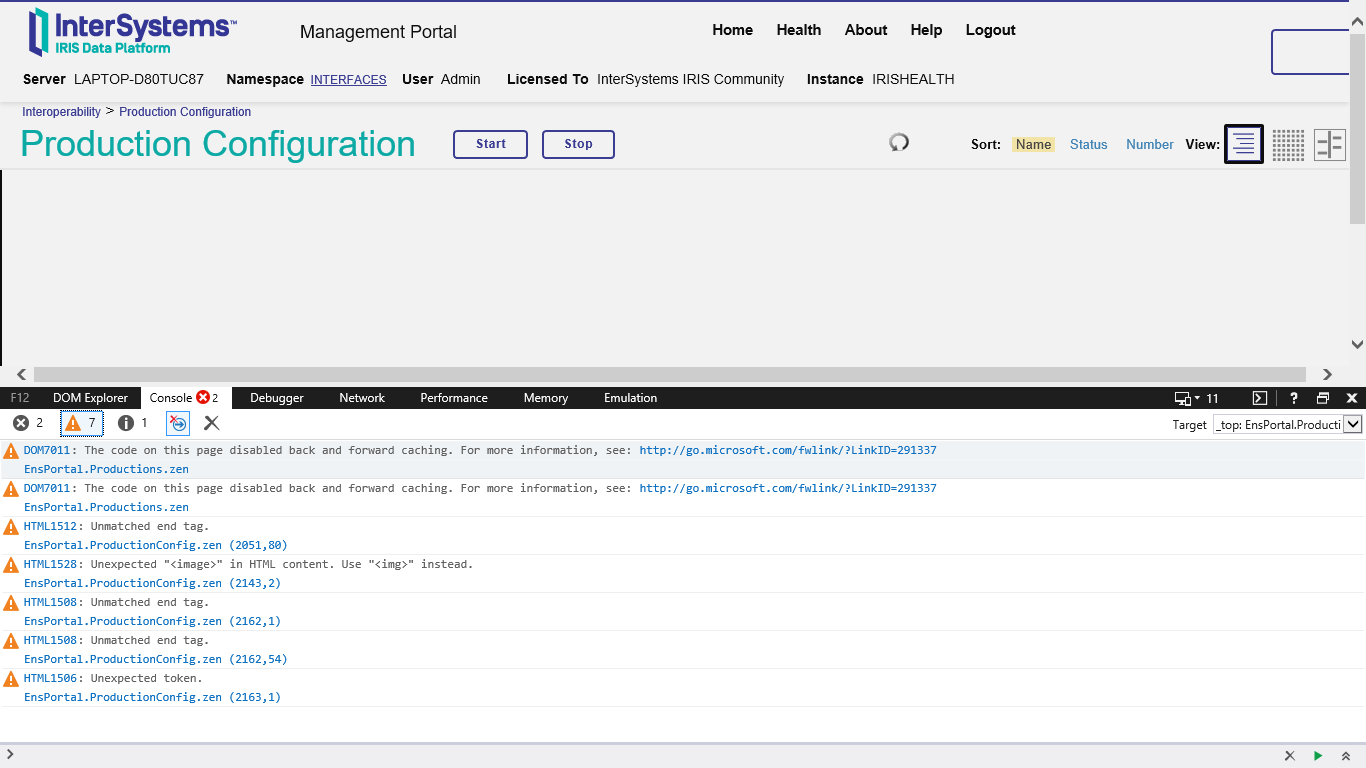Screen dimensions: 1366x768
Task: Switch to list view icon
Action: 1244,144
